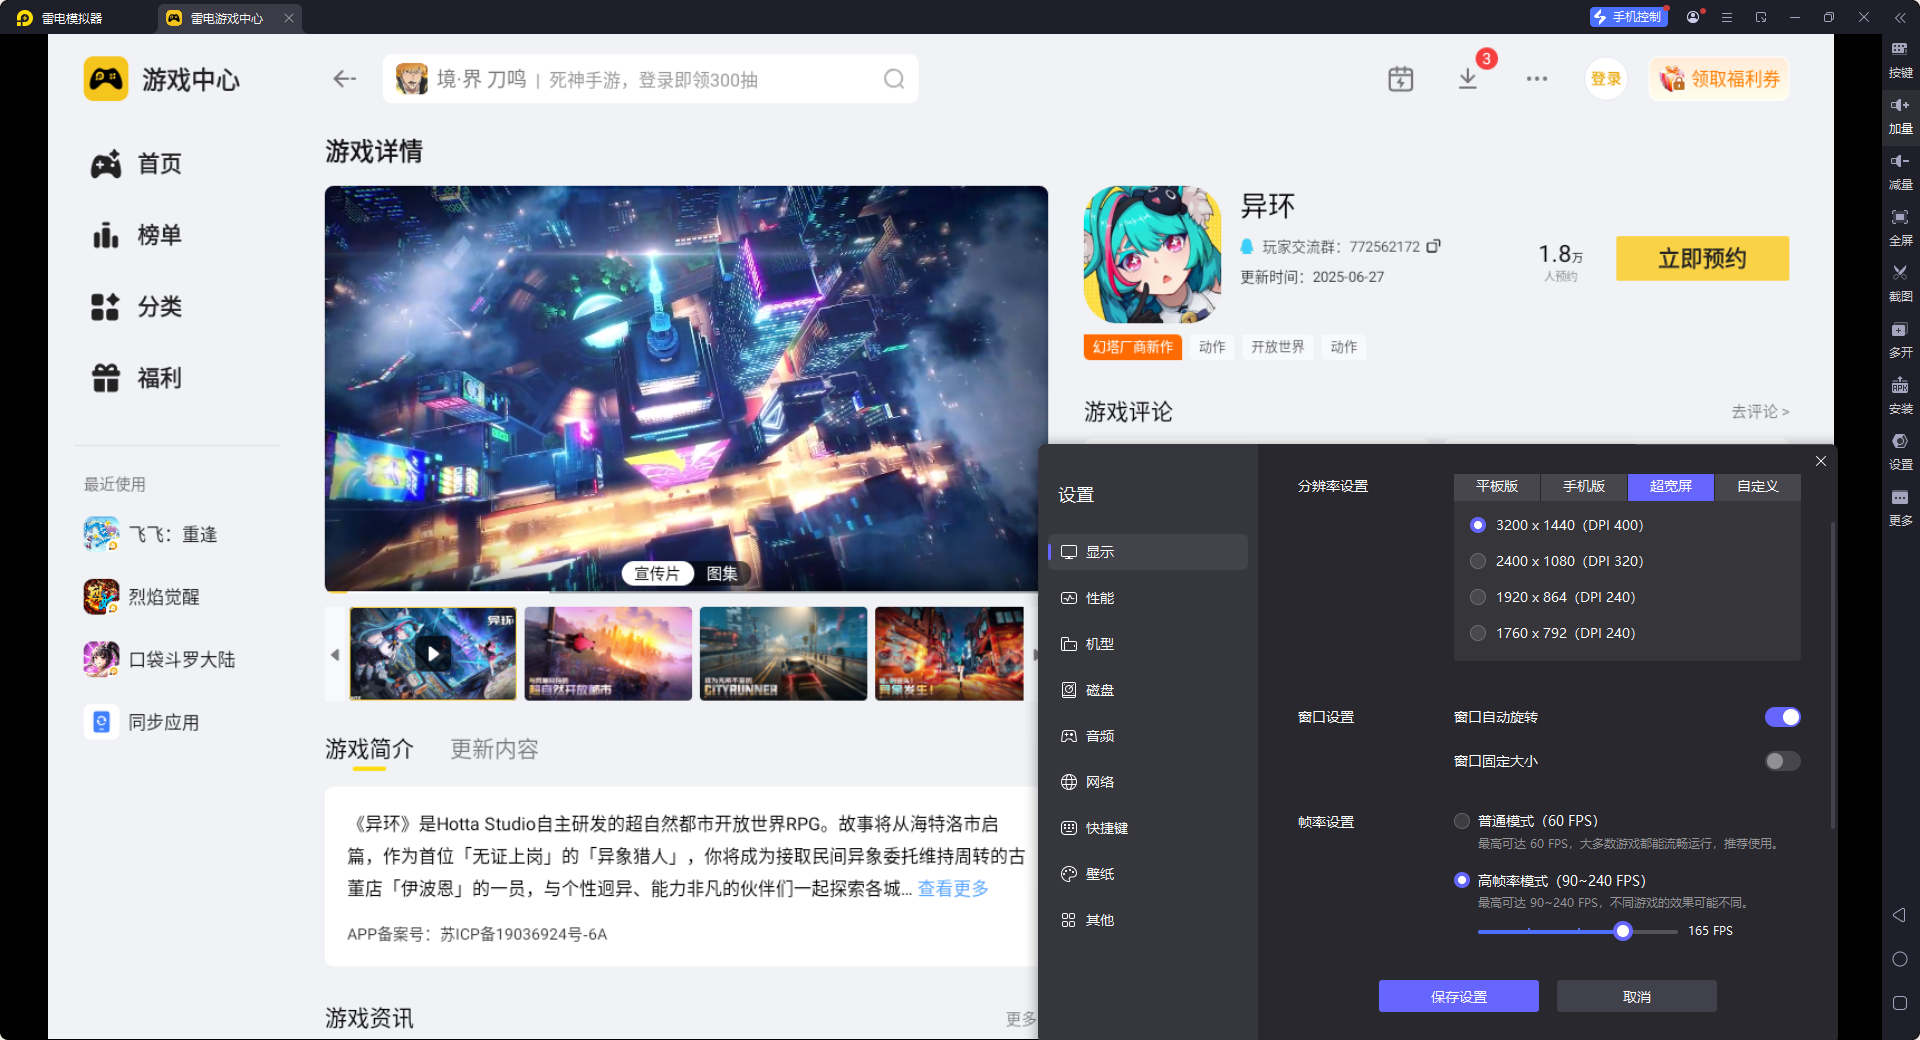Enter fullscreen using the 全屏 icon
The image size is (1920, 1040).
(x=1901, y=227)
